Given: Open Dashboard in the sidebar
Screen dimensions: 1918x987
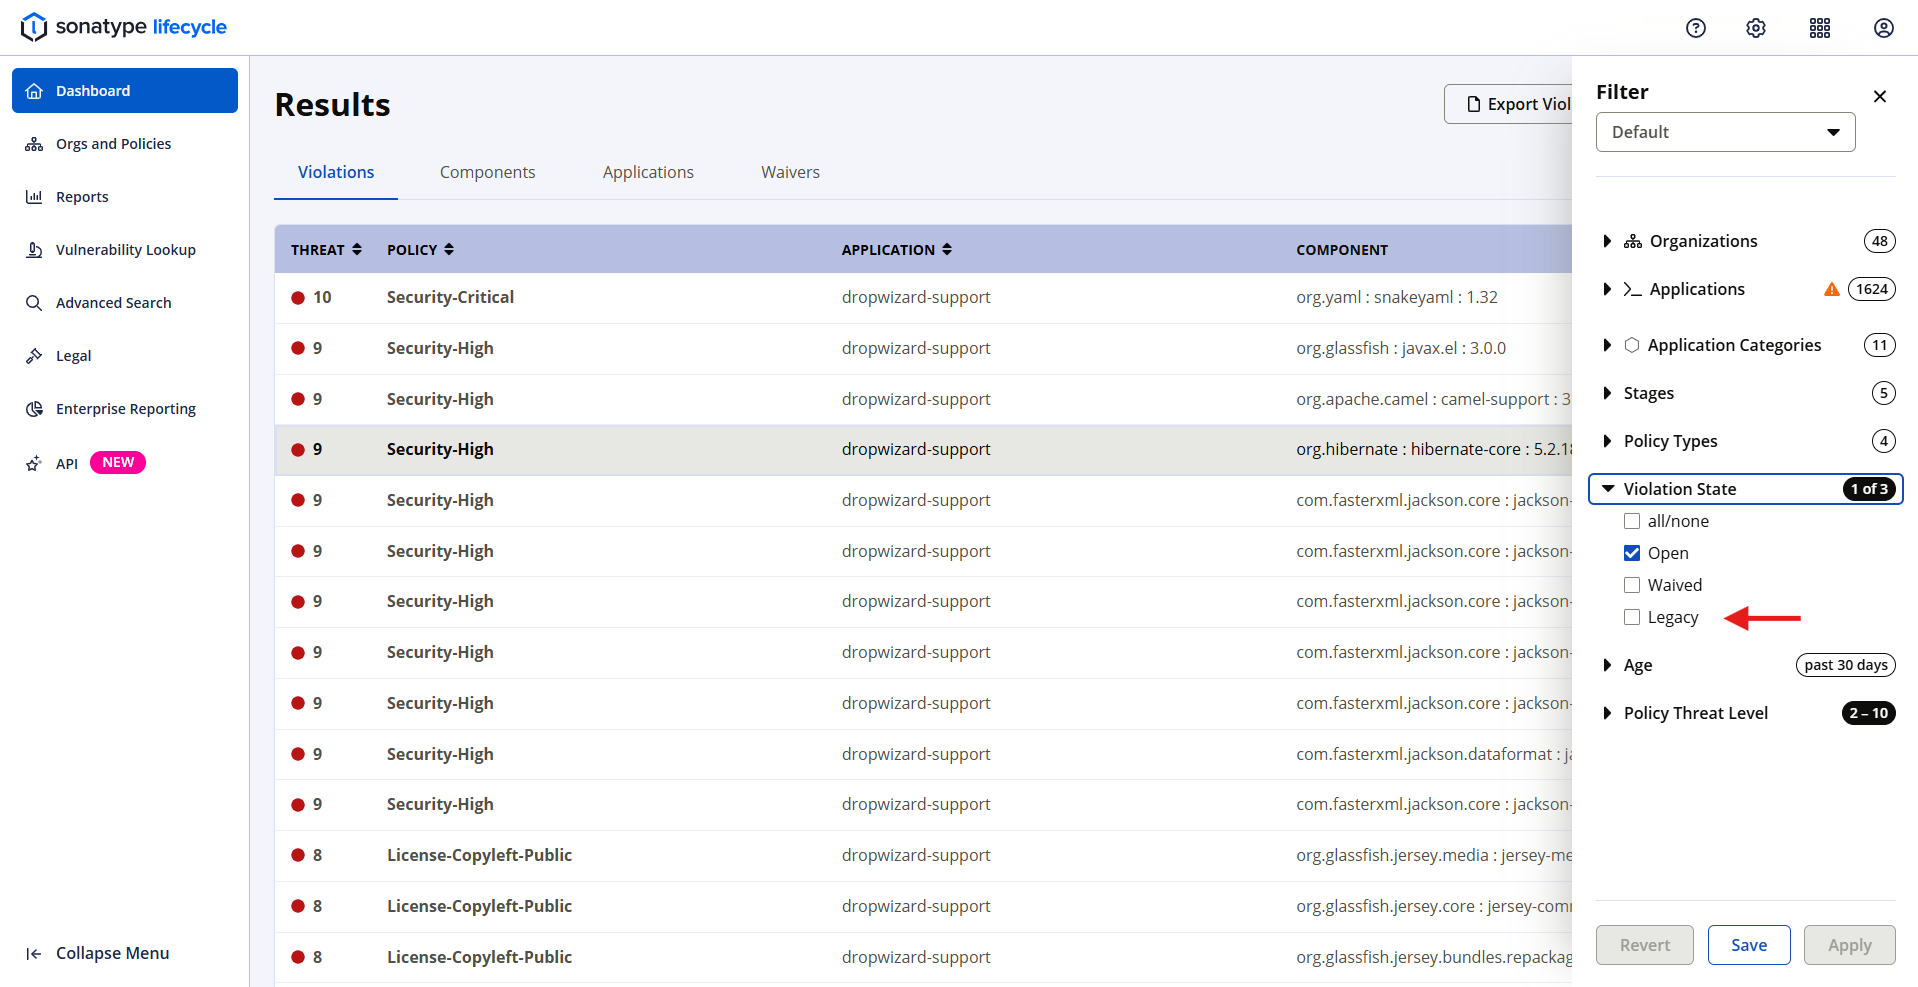Looking at the screenshot, I should click(x=125, y=91).
